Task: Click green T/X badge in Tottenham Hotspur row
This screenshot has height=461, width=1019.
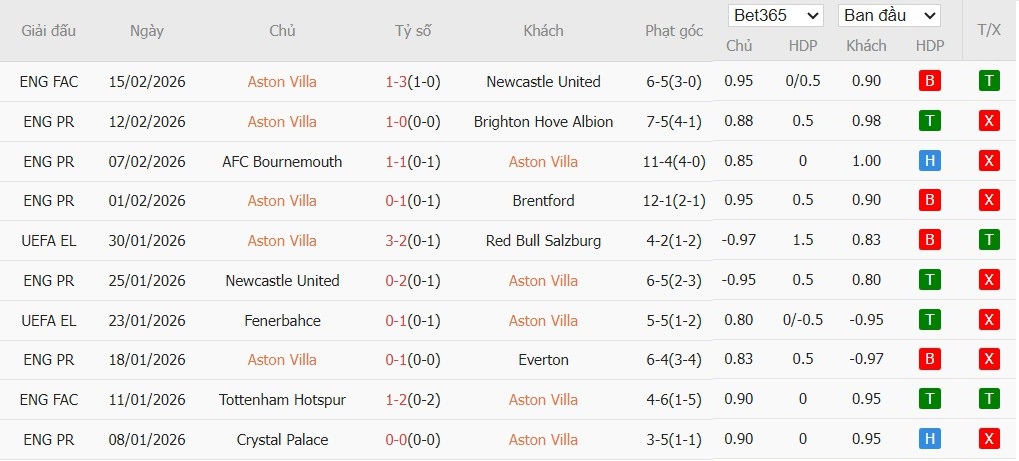Action: tap(989, 400)
